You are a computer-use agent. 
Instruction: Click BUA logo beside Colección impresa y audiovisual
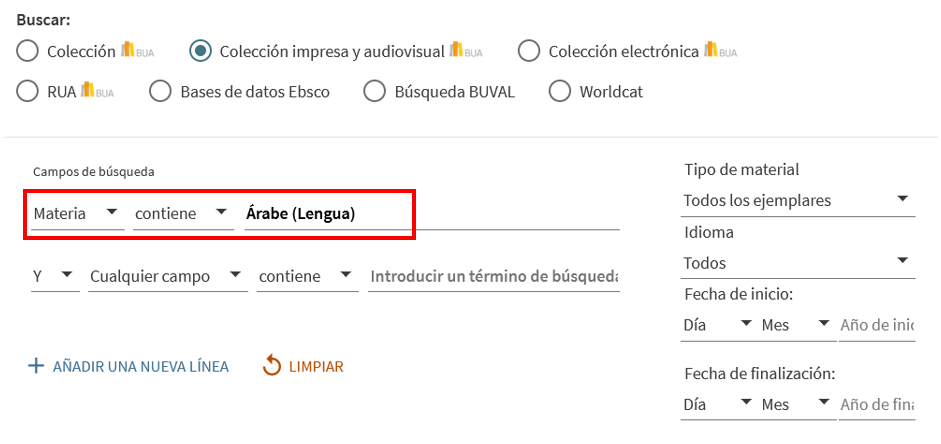coord(466,50)
